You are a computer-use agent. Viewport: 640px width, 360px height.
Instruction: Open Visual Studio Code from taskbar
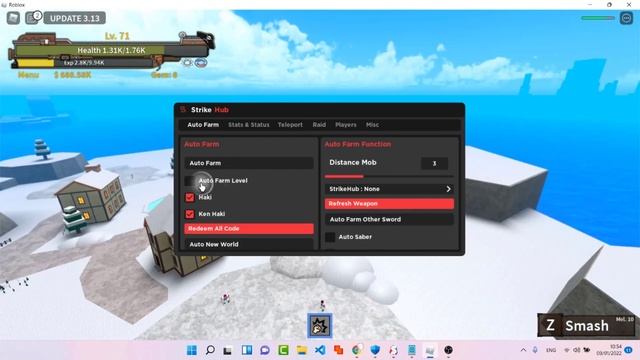point(320,350)
